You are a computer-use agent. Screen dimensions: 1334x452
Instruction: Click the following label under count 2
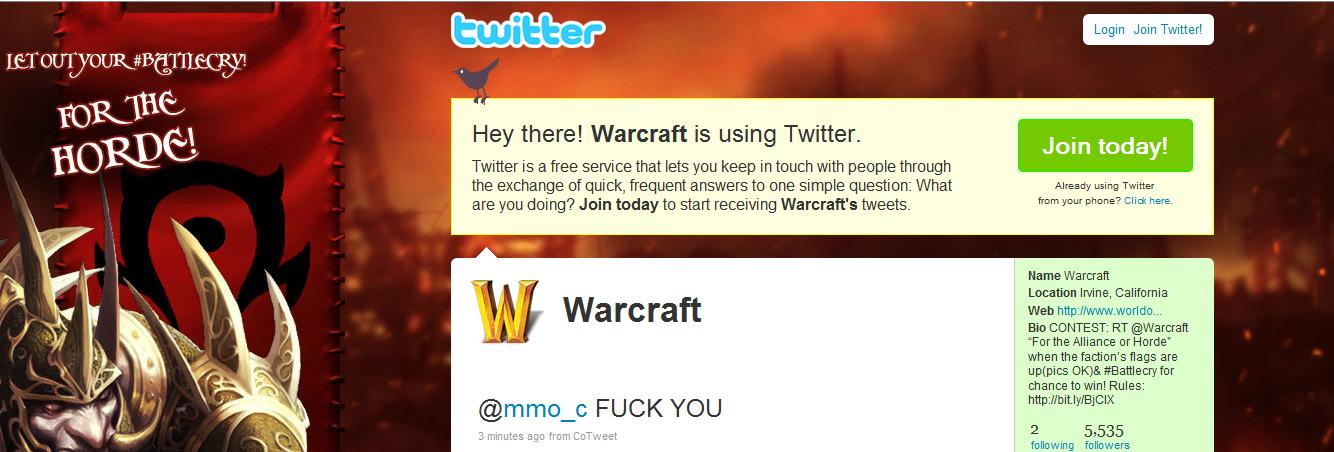1052,446
